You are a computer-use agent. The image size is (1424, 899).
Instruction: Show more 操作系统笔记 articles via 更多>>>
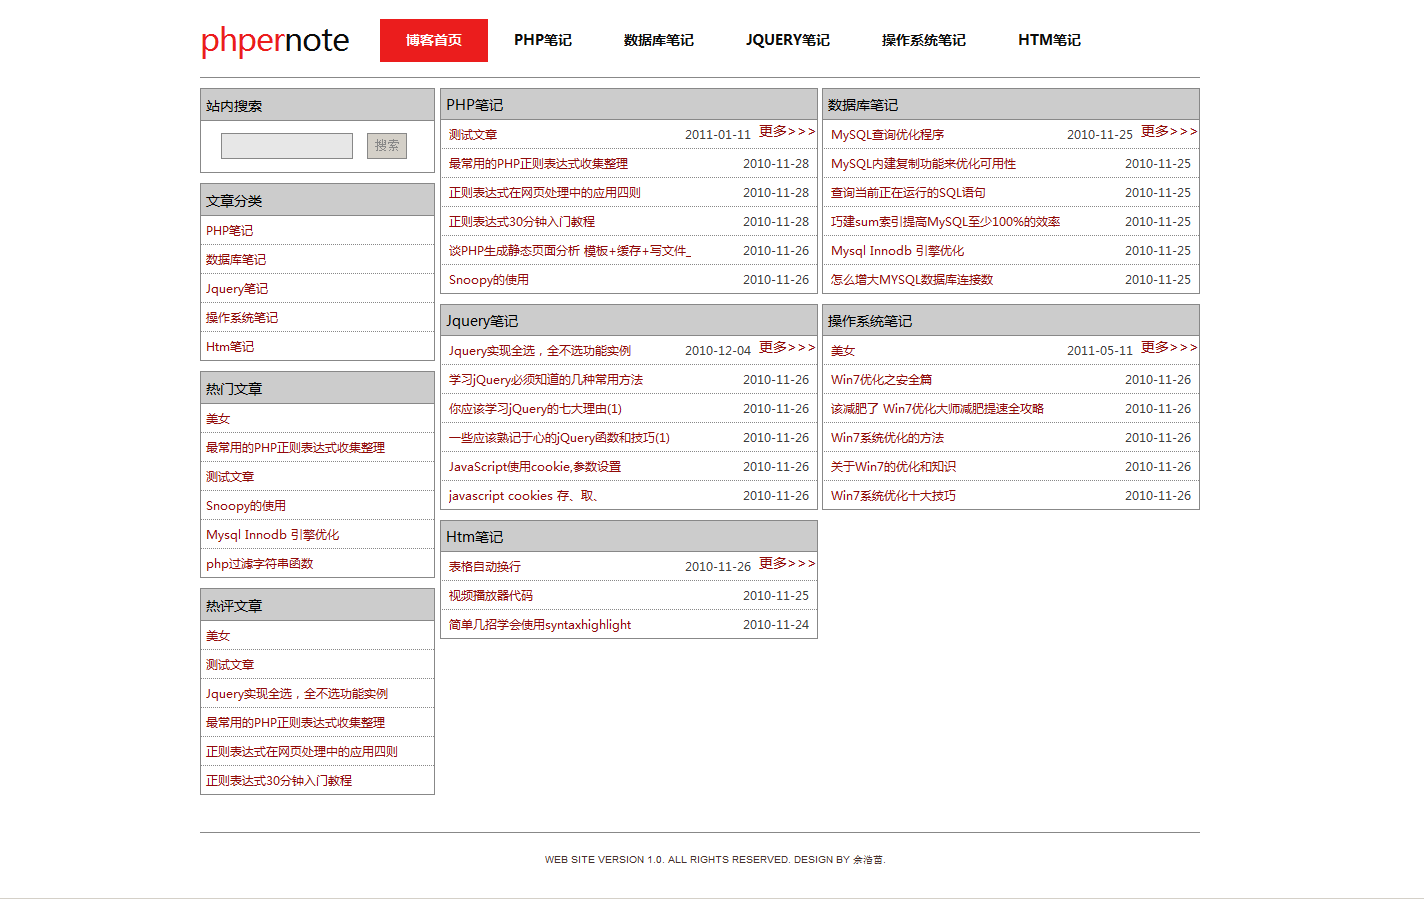[1169, 348]
